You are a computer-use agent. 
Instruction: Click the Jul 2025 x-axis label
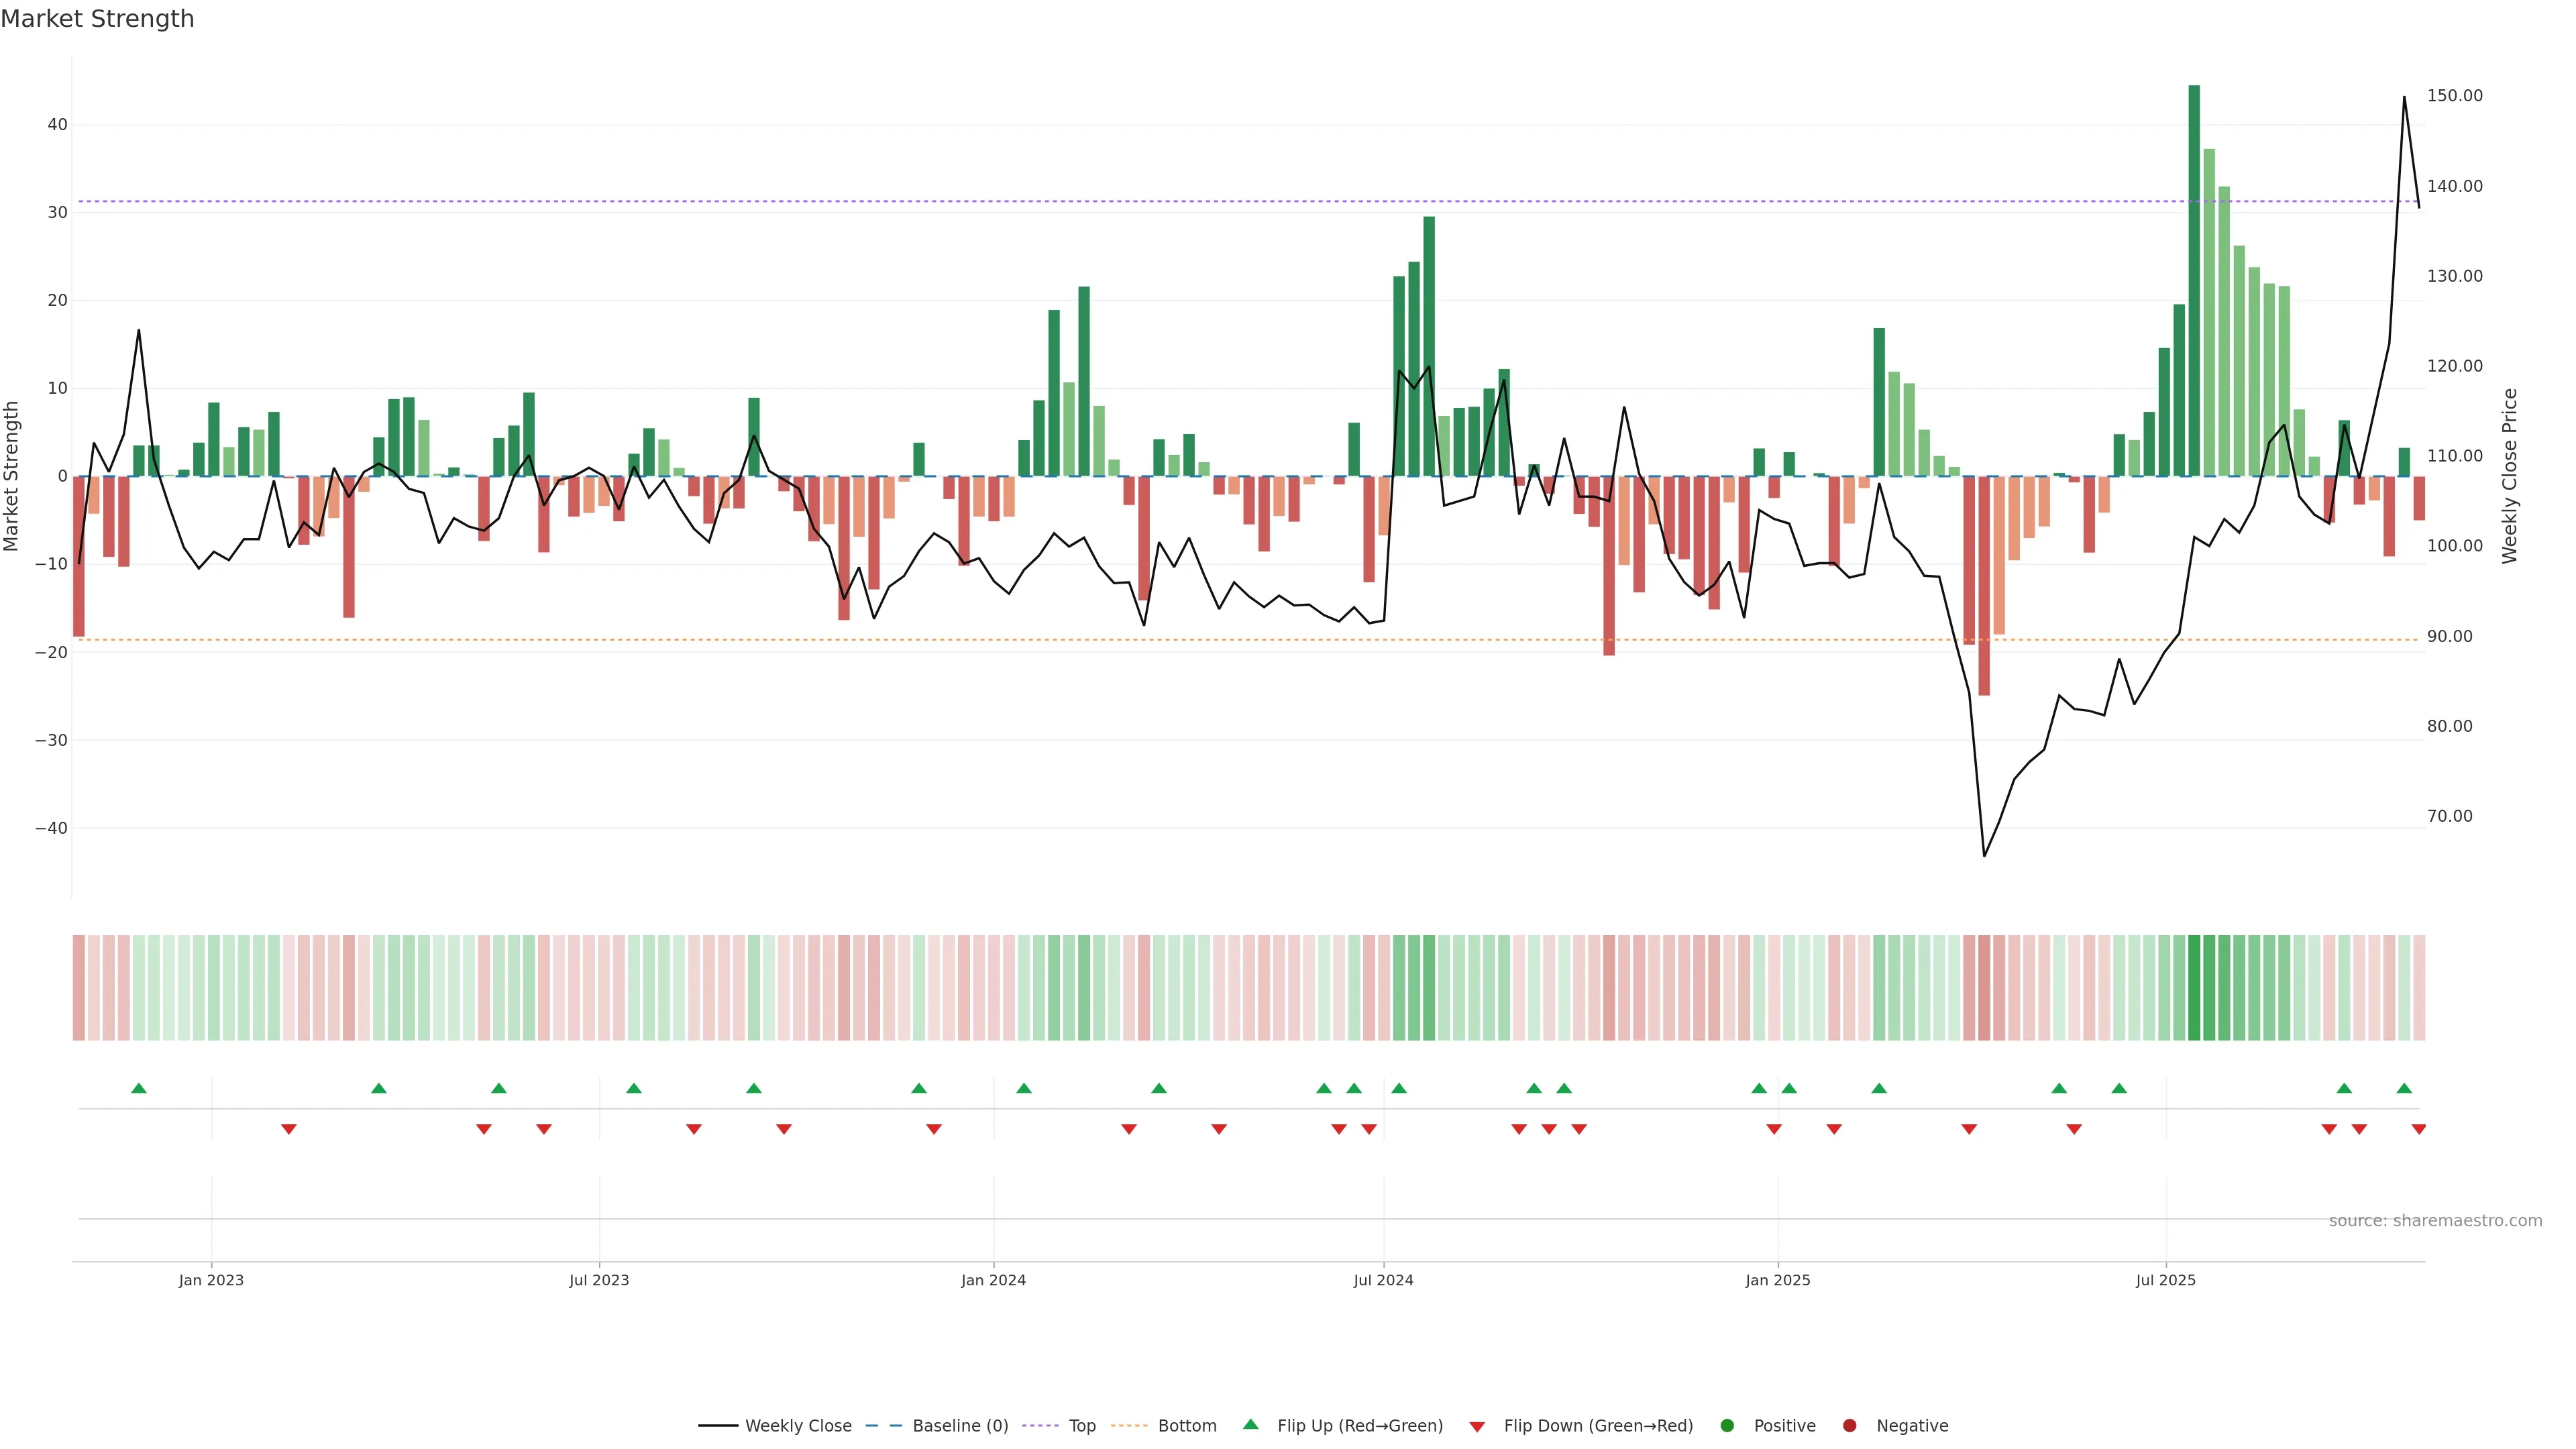[x=2165, y=1280]
